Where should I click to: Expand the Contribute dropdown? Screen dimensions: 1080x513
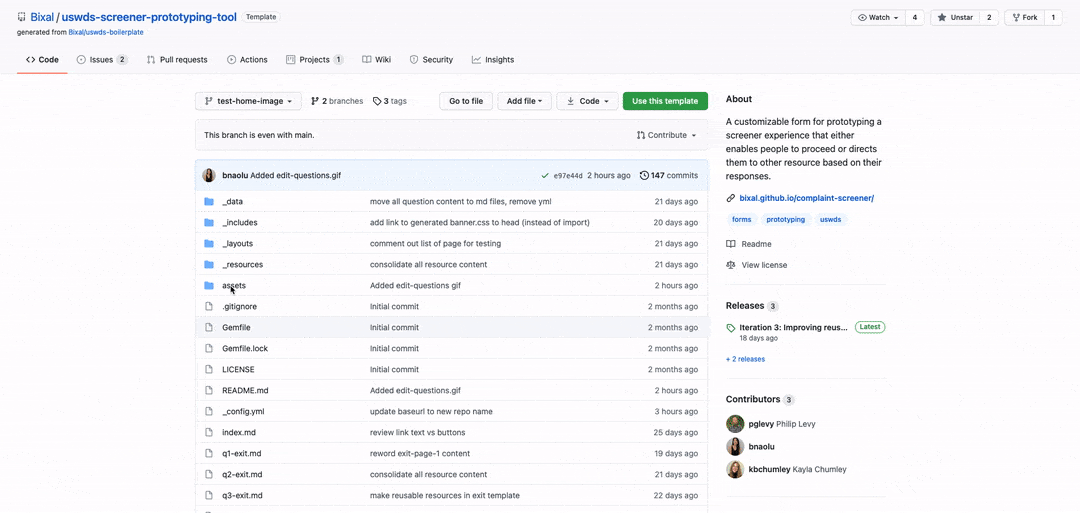click(667, 136)
